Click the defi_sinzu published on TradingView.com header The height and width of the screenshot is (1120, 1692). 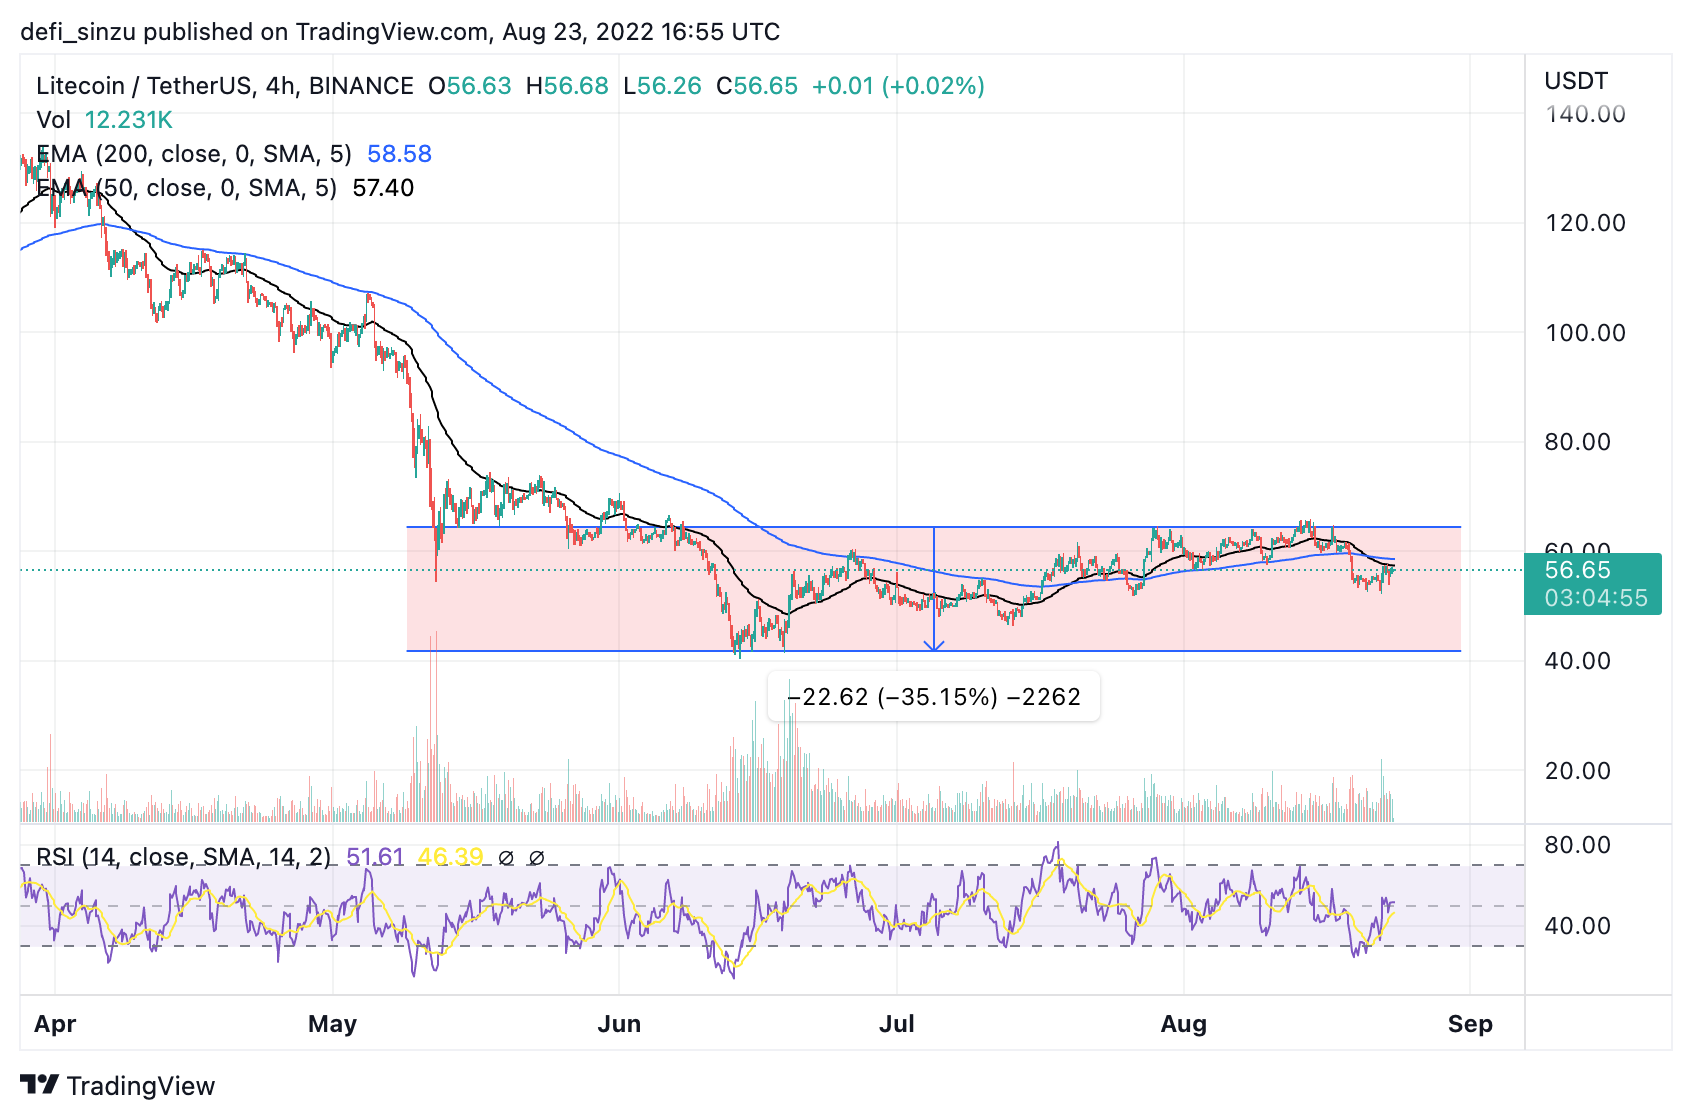[400, 32]
